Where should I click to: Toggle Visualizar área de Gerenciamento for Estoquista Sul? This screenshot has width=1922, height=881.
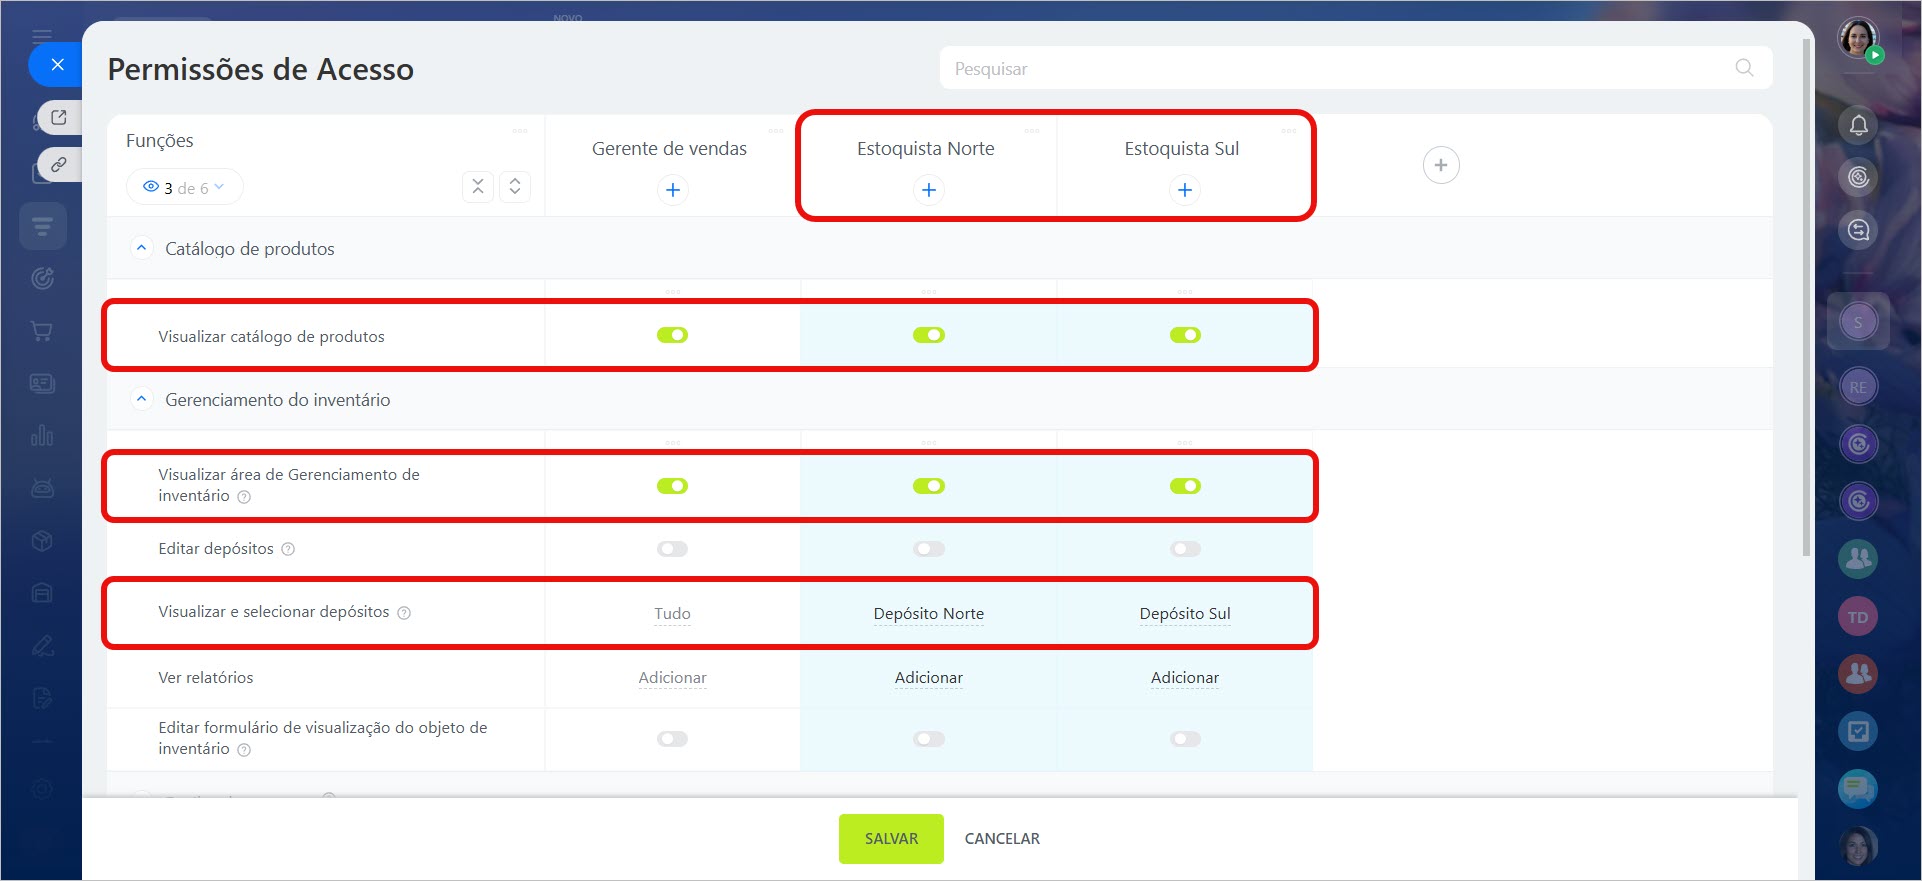click(x=1185, y=486)
